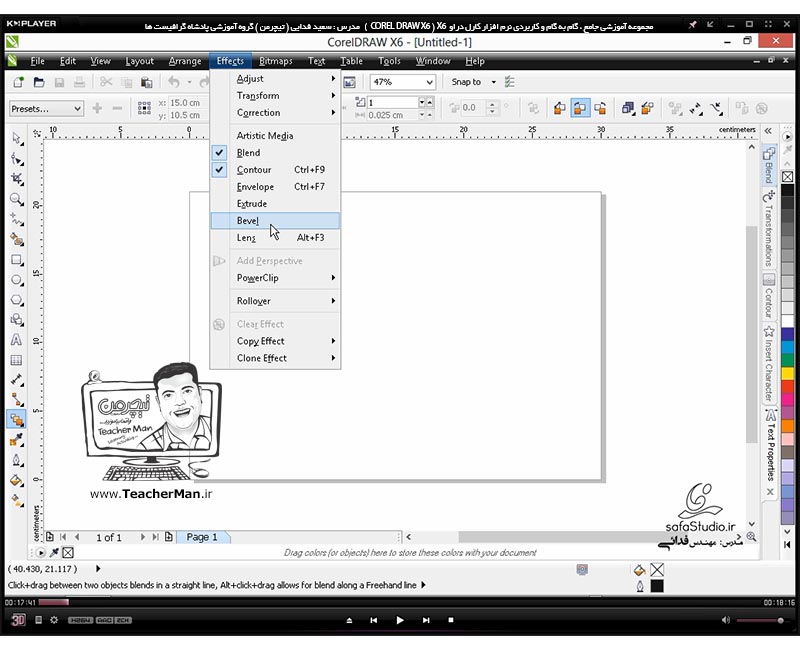The width and height of the screenshot is (800, 650).
Task: Toggle the Blend docker checkmark
Action: pyautogui.click(x=219, y=153)
